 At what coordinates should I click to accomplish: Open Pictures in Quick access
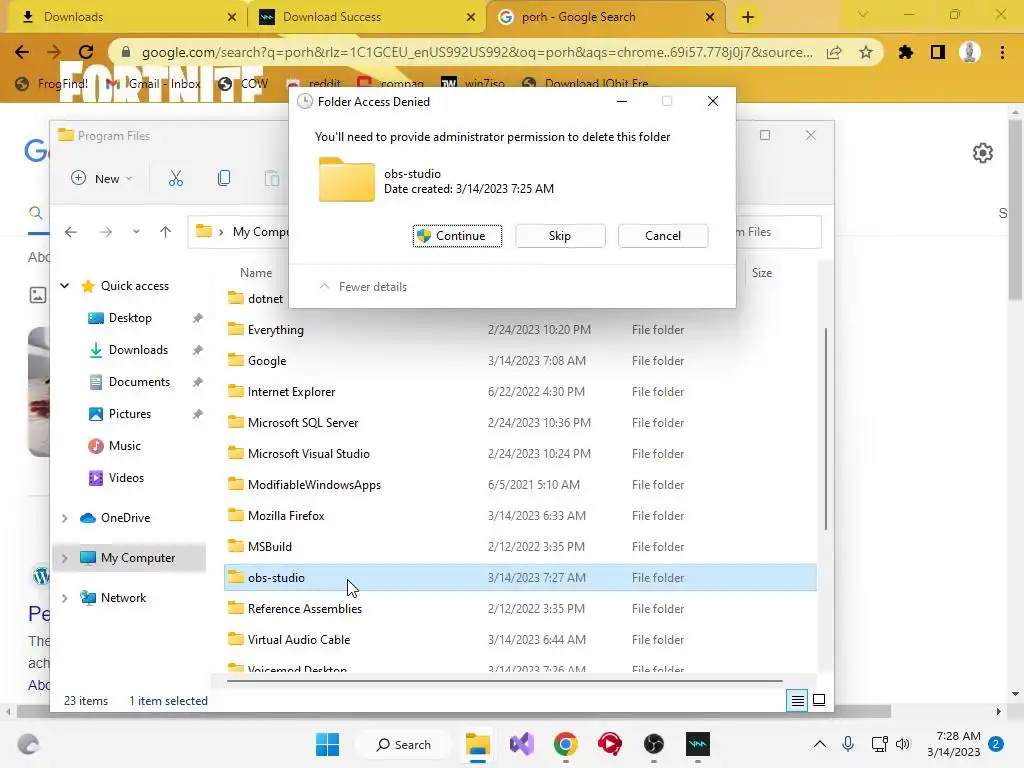129,414
